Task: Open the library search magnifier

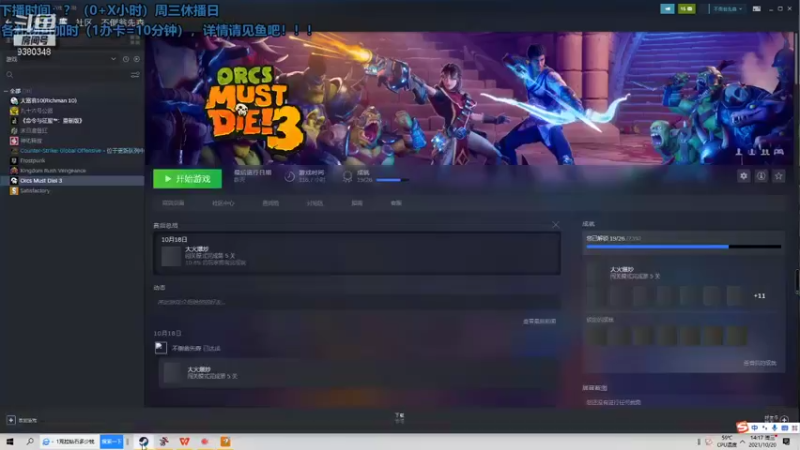Action: [10, 75]
